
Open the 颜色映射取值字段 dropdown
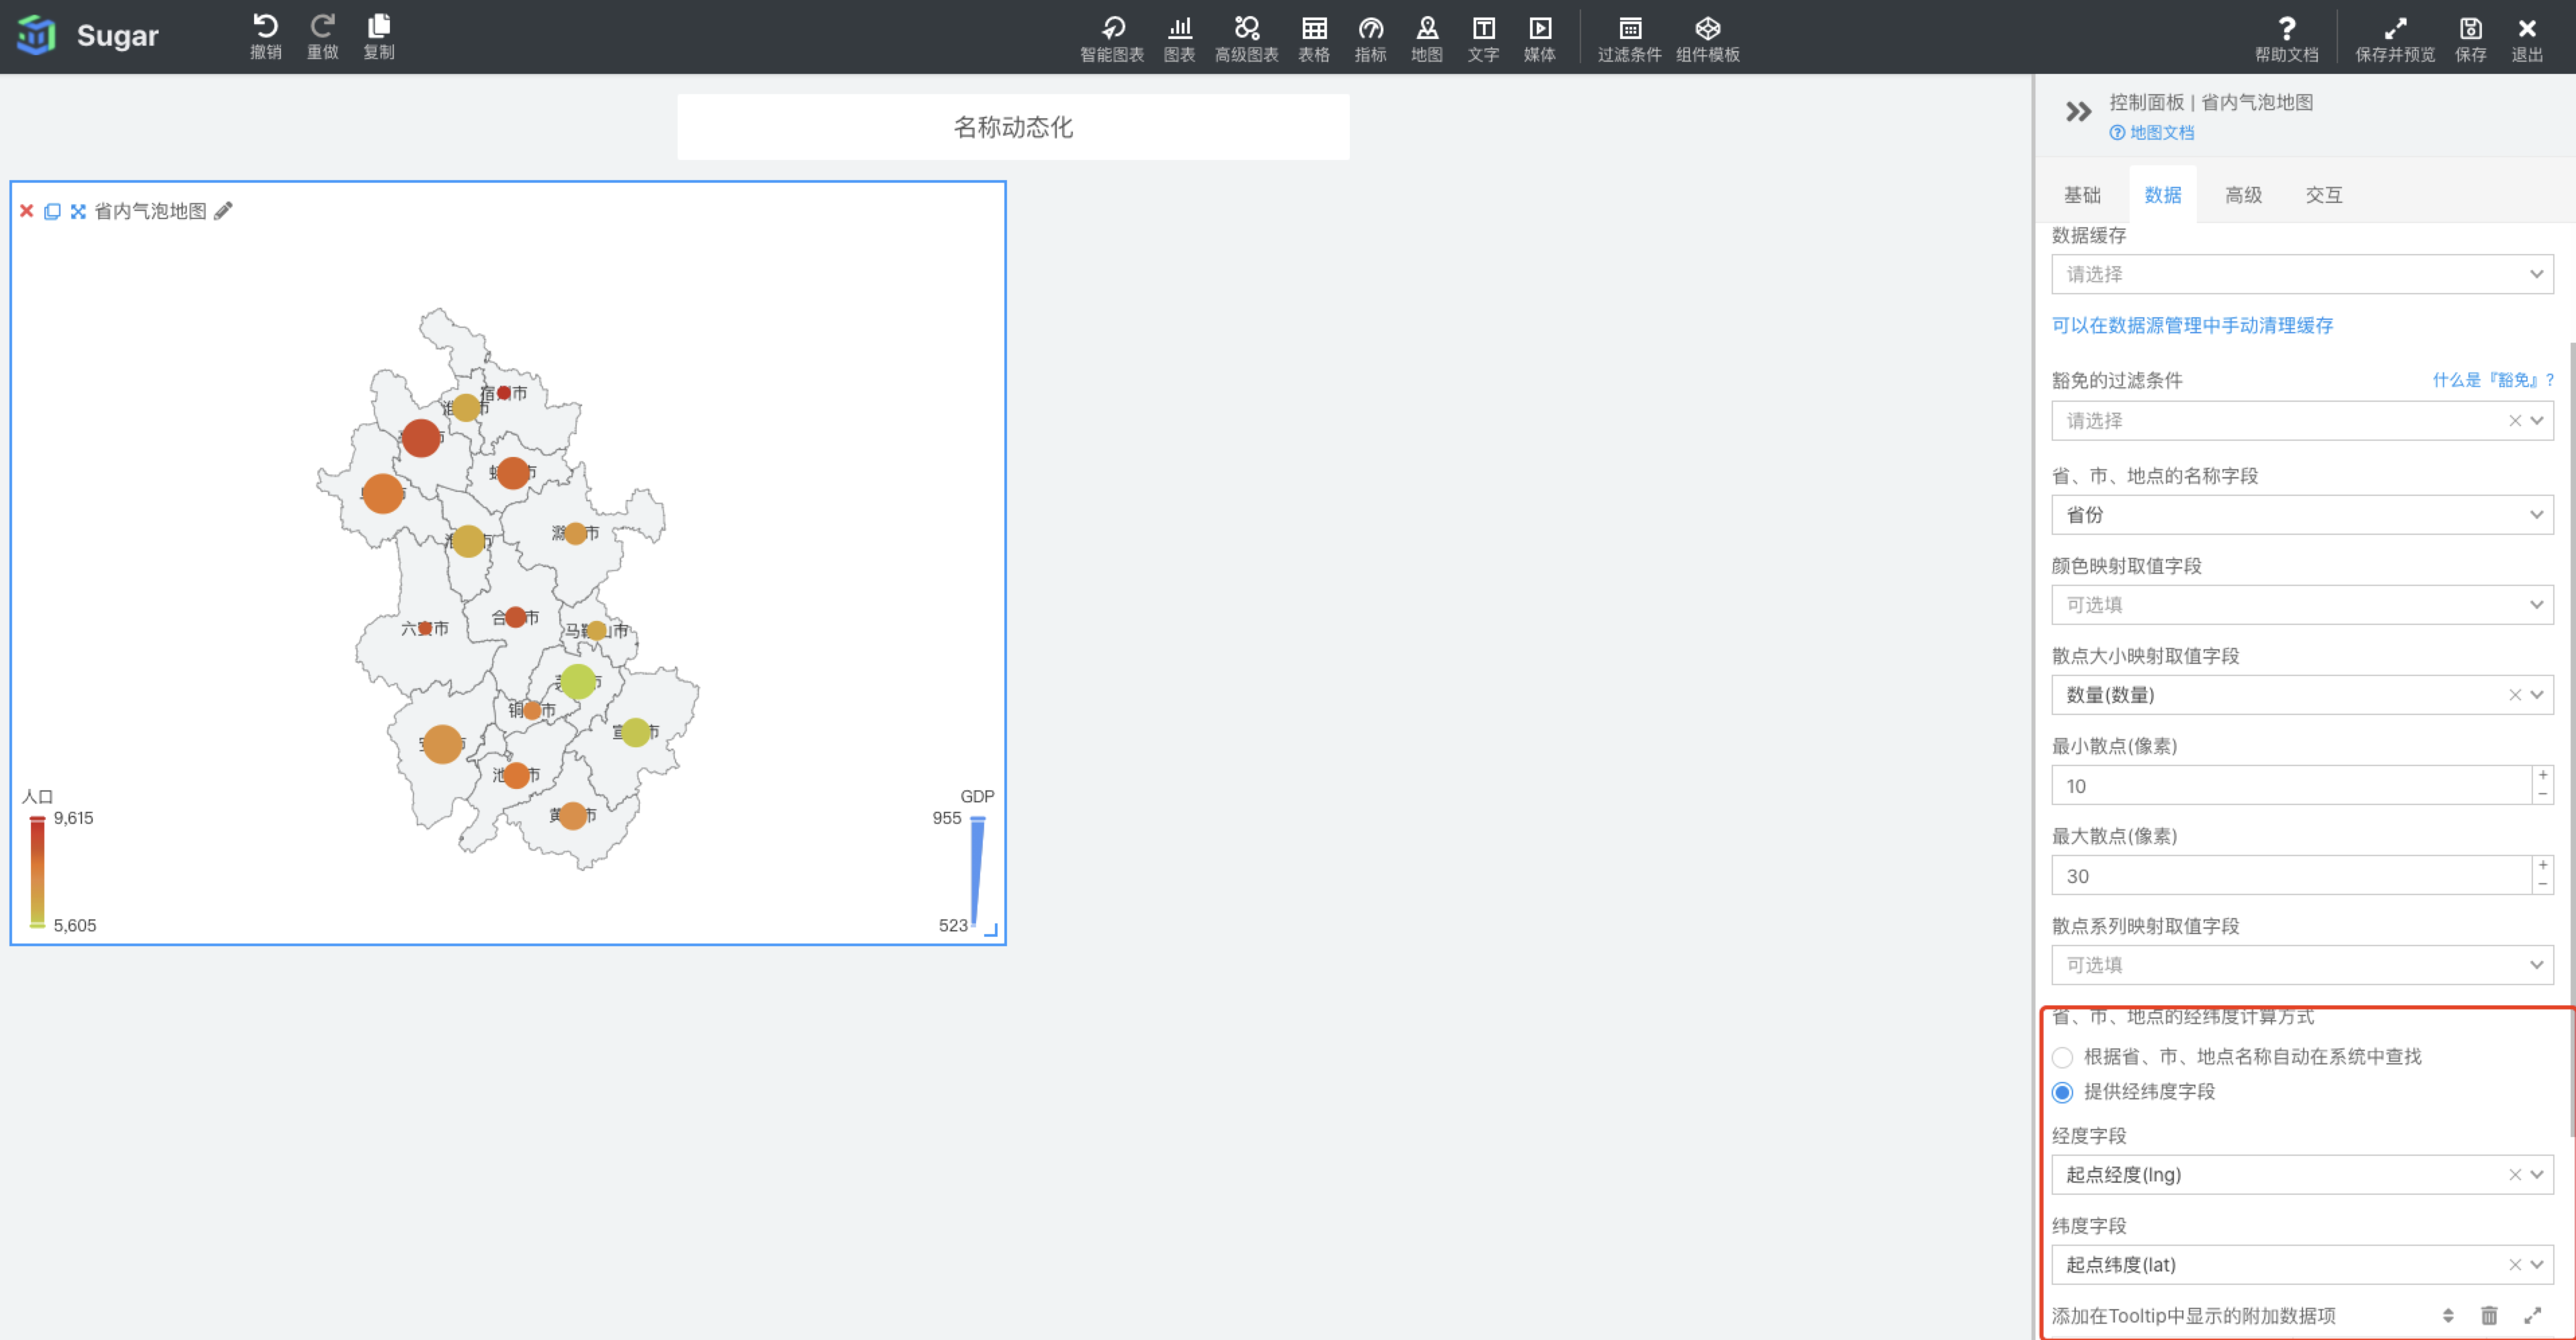click(2302, 605)
